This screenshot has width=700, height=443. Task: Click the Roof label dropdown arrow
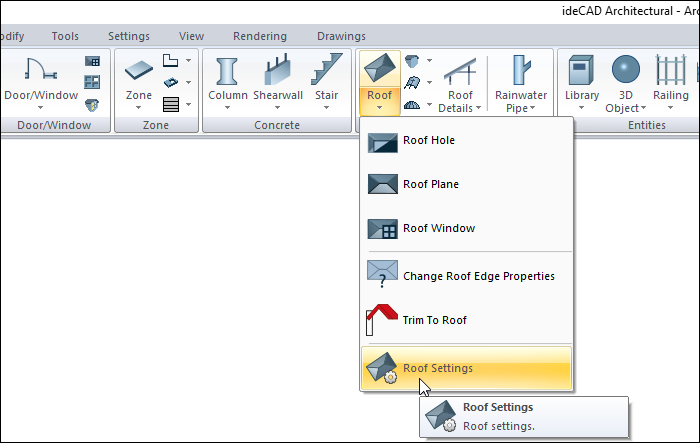[x=379, y=108]
